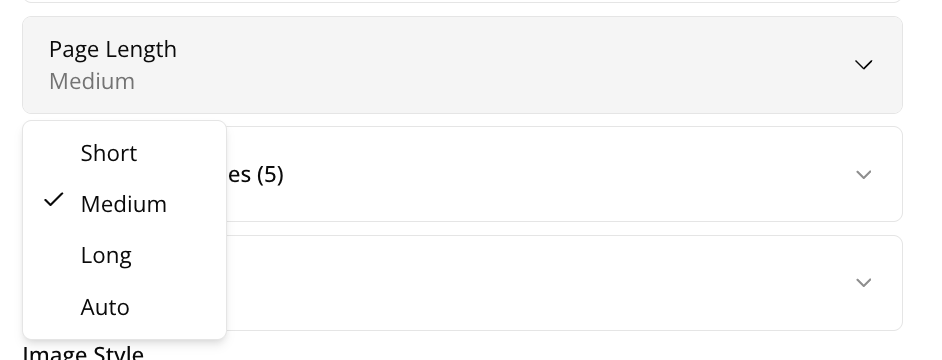Viewport: 942px width, 360px height.
Task: Click blank middle area of Page Length card
Action: click(511, 65)
